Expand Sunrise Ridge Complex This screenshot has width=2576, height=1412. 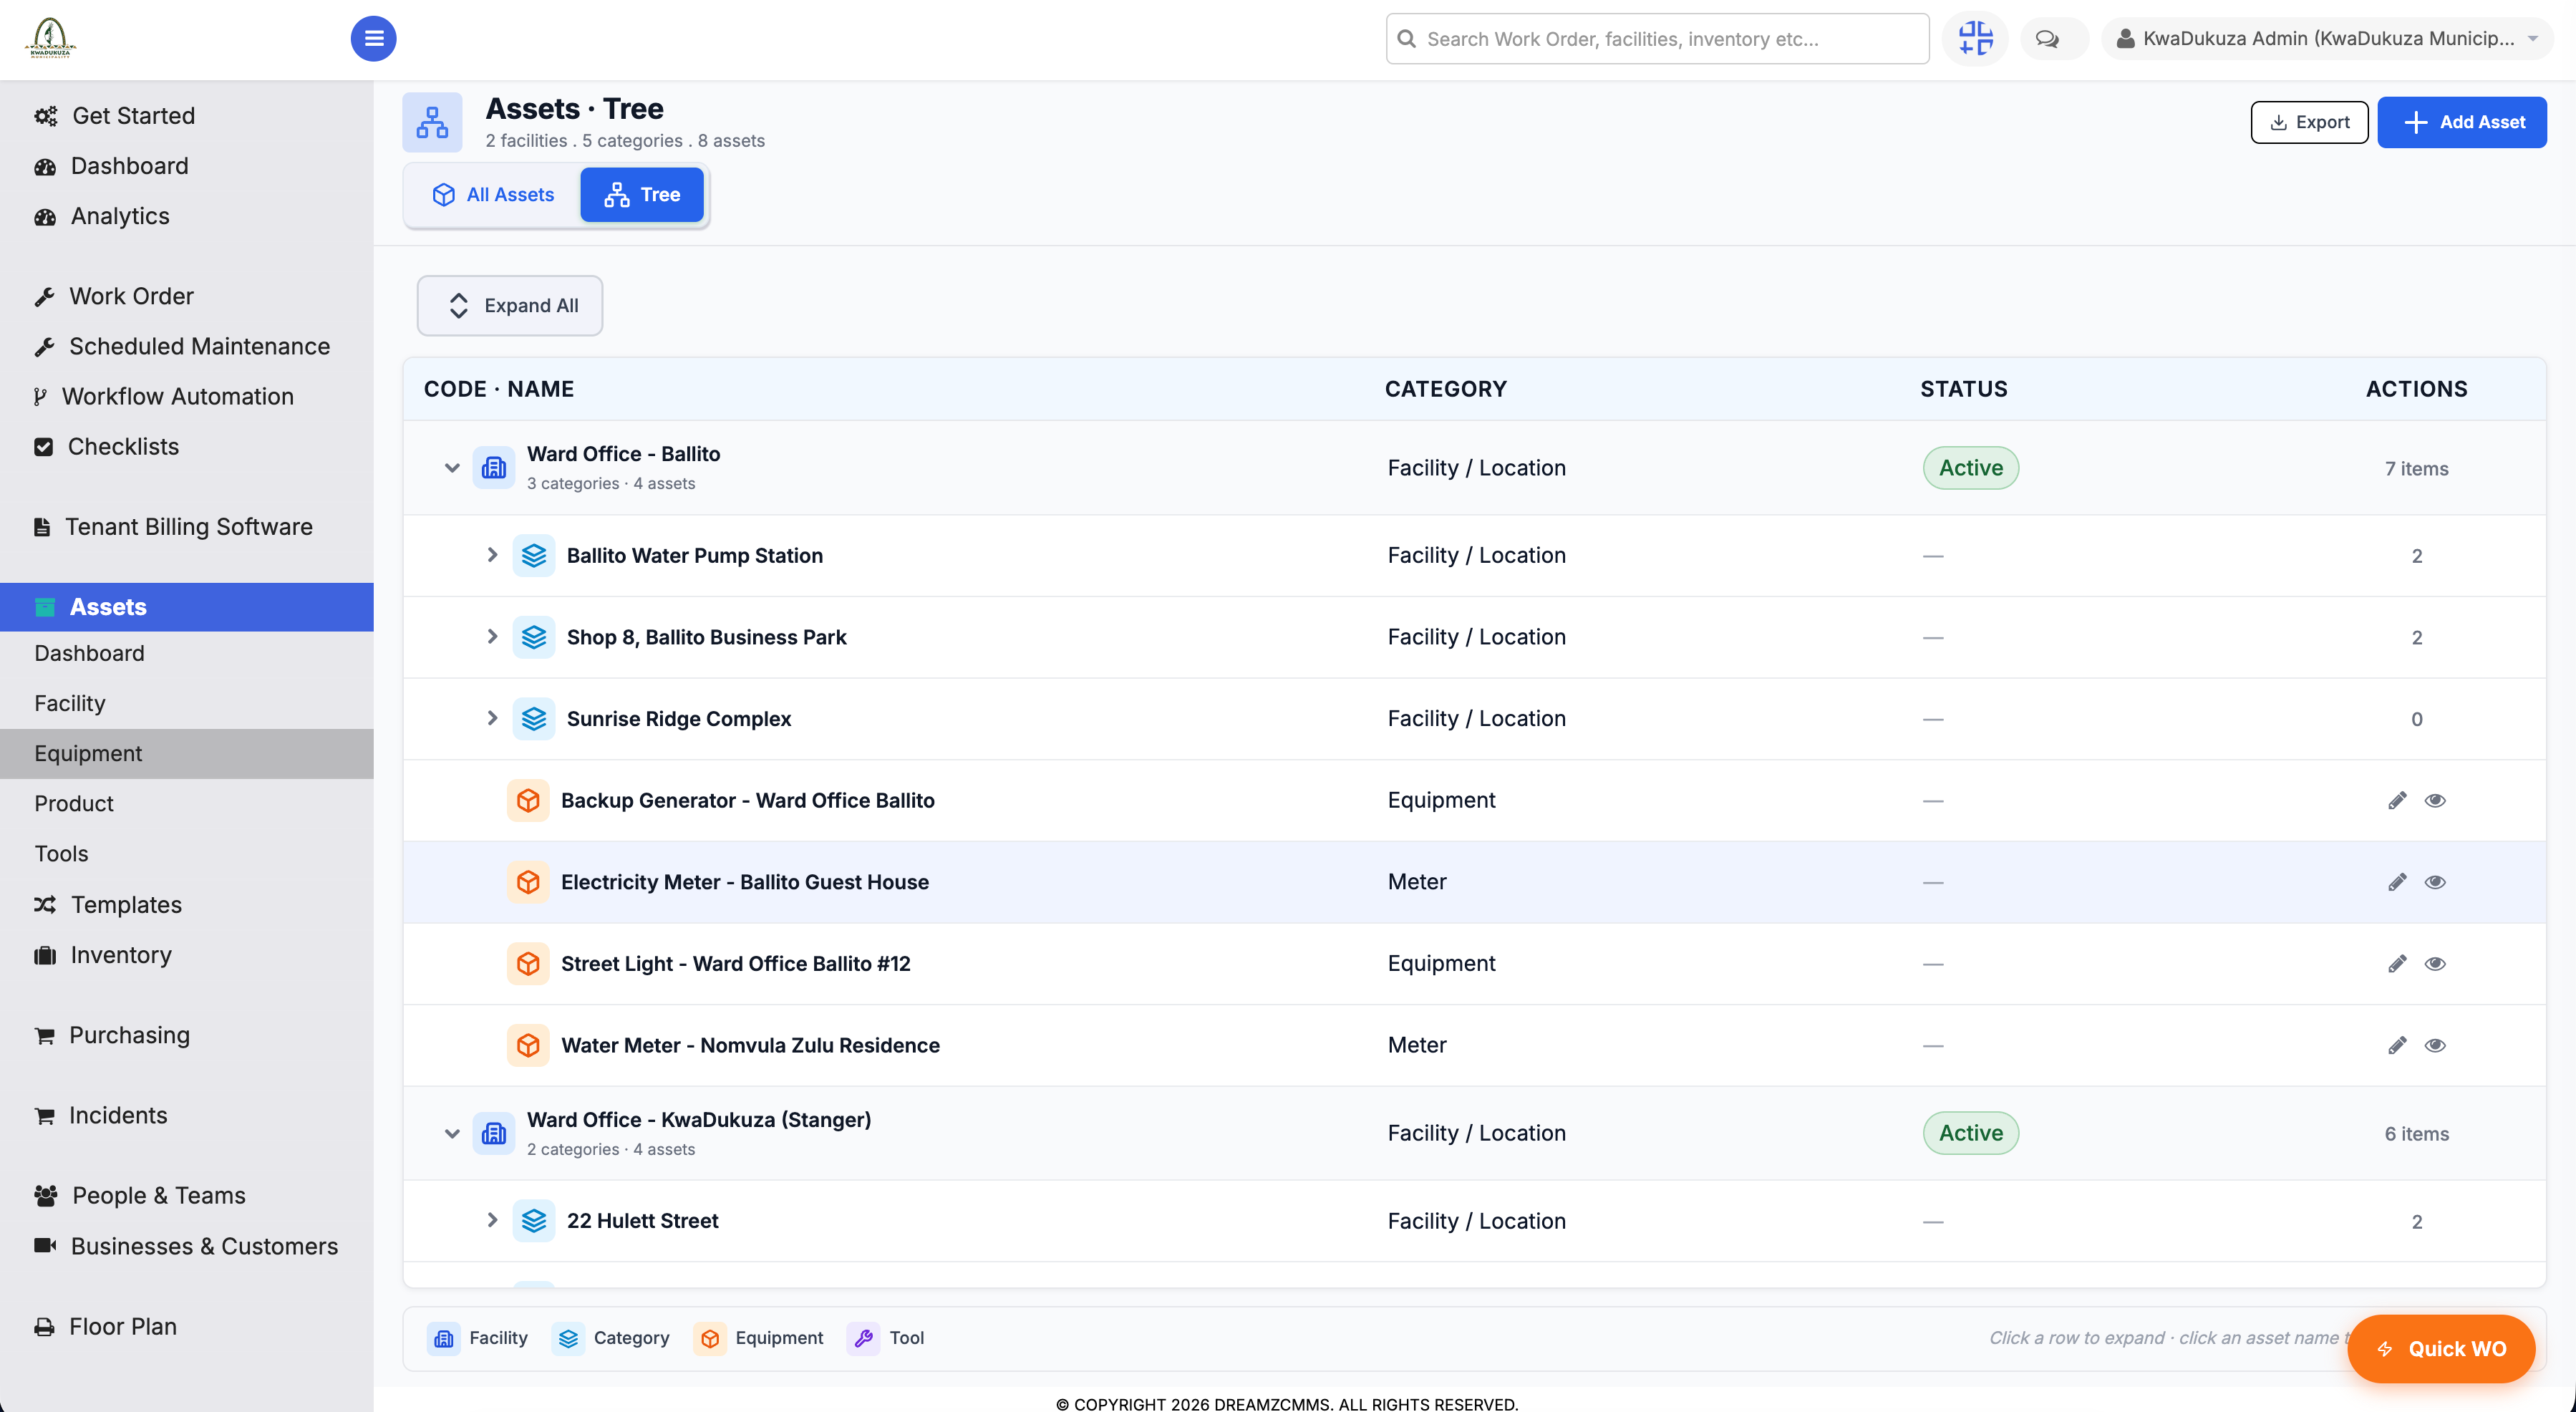point(492,718)
